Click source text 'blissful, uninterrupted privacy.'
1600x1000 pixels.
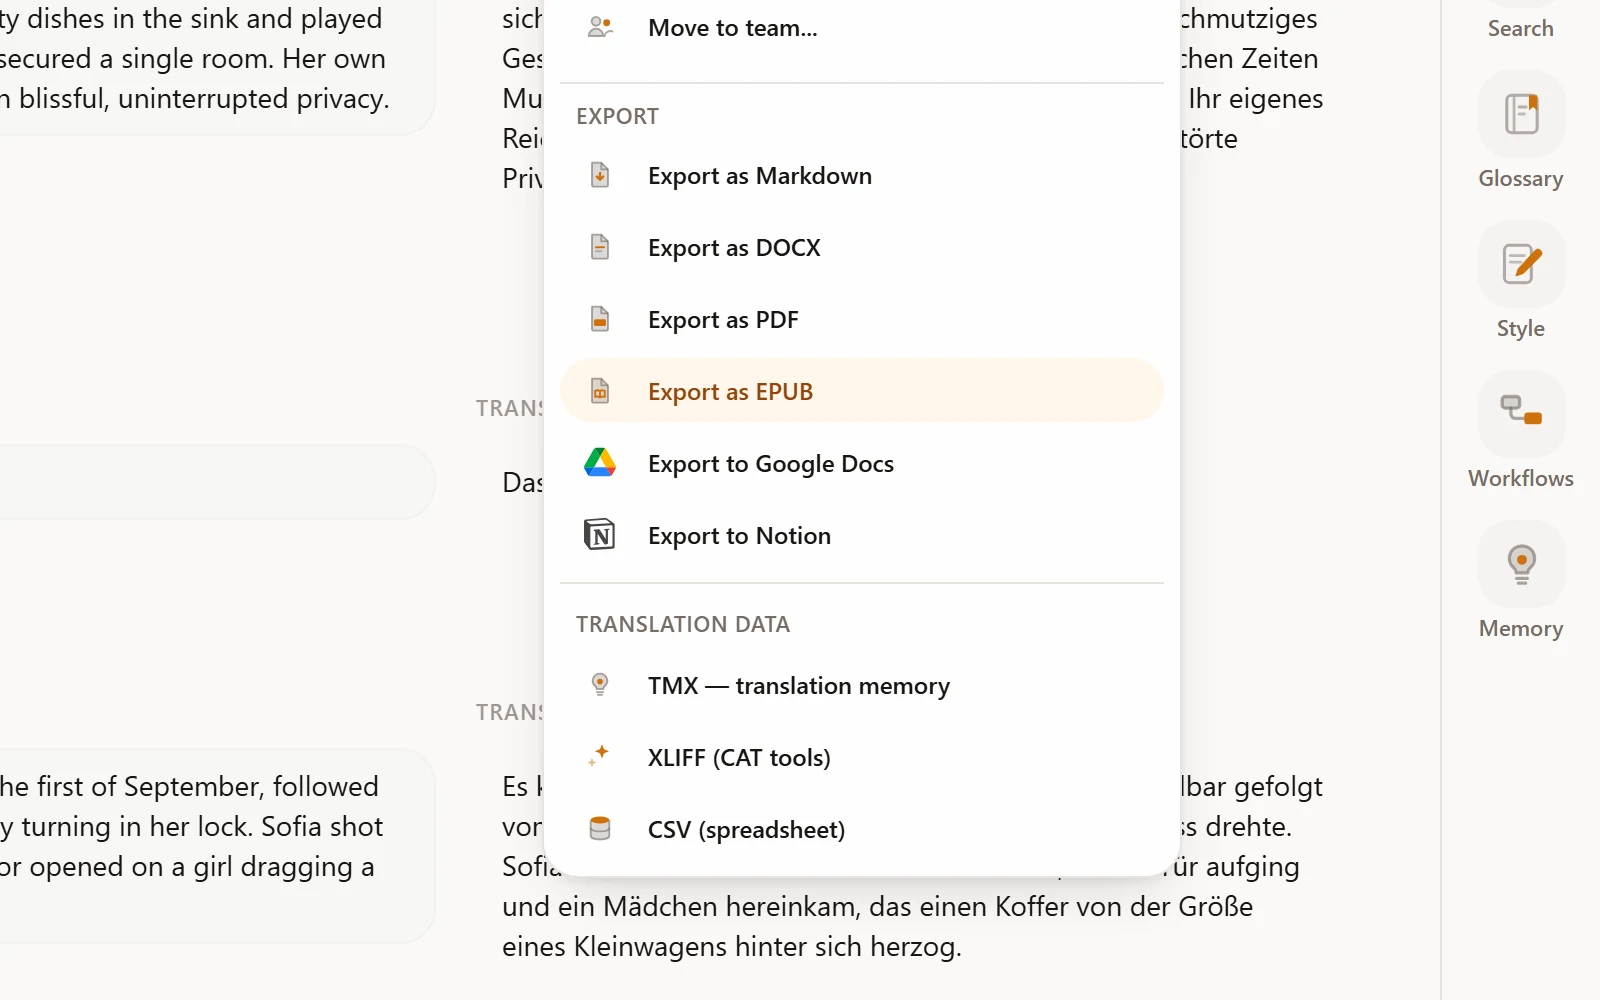204,98
